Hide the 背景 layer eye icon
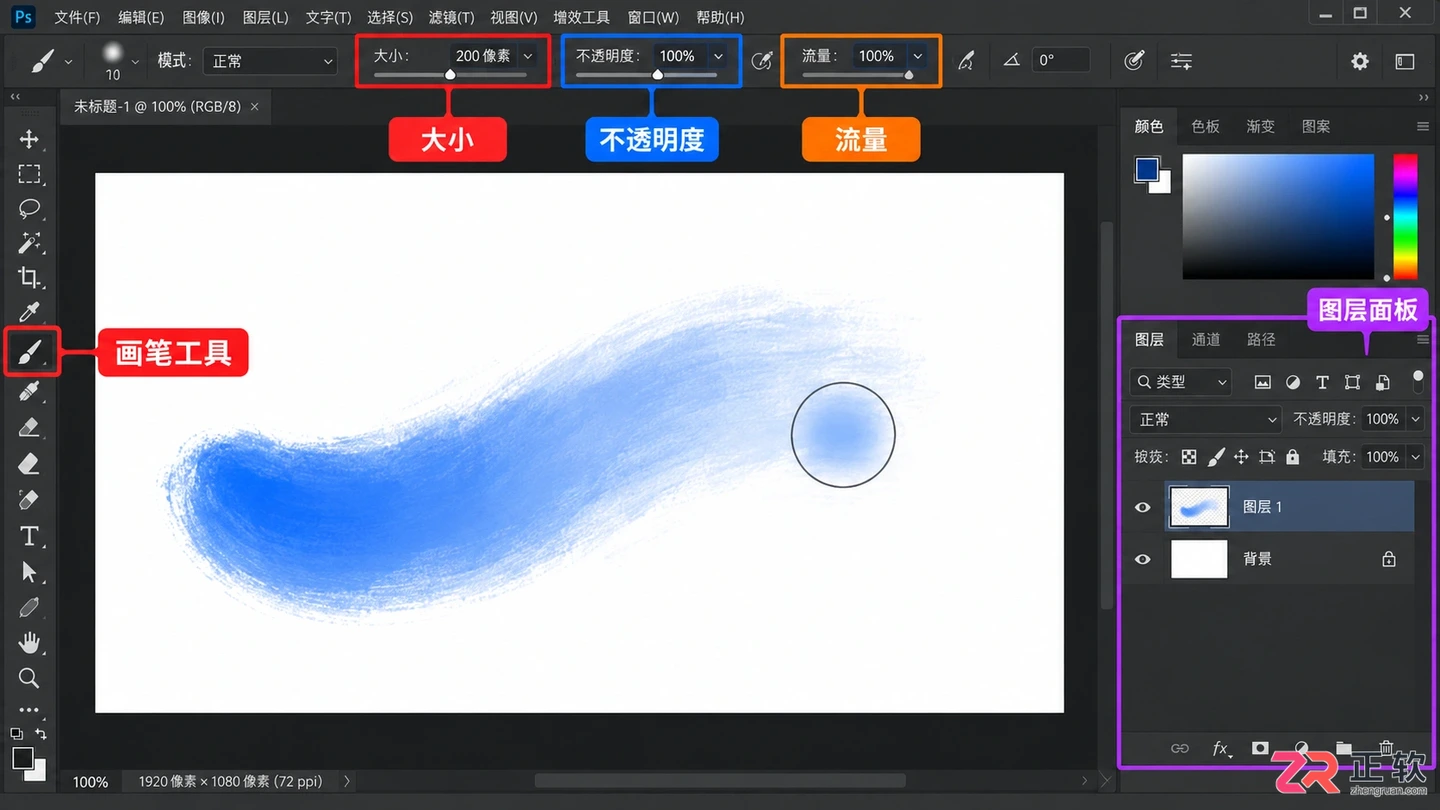Viewport: 1440px width, 810px height. pos(1142,560)
